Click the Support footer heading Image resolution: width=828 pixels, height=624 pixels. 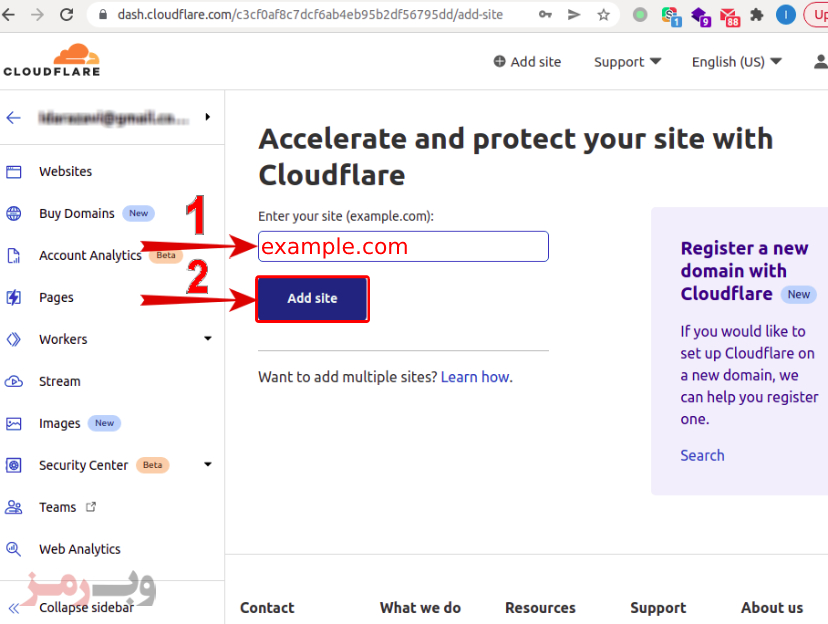658,608
